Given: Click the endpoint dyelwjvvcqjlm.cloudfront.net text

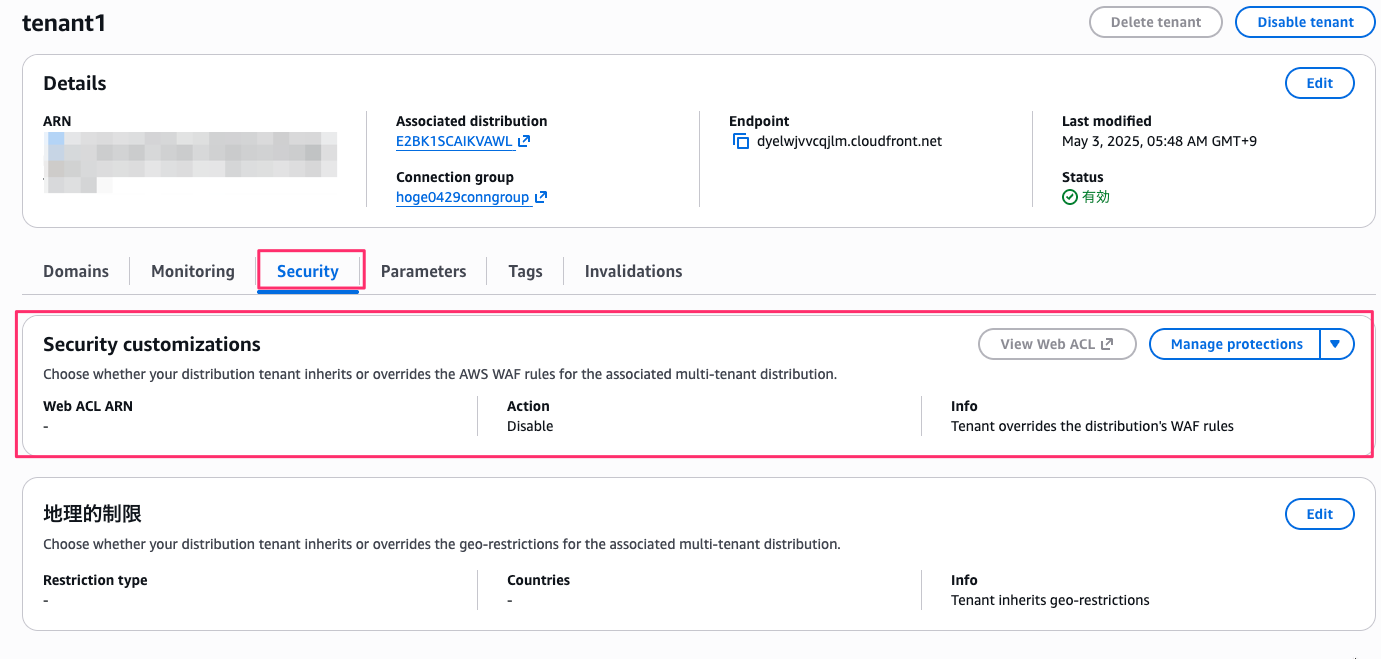Looking at the screenshot, I should (849, 142).
